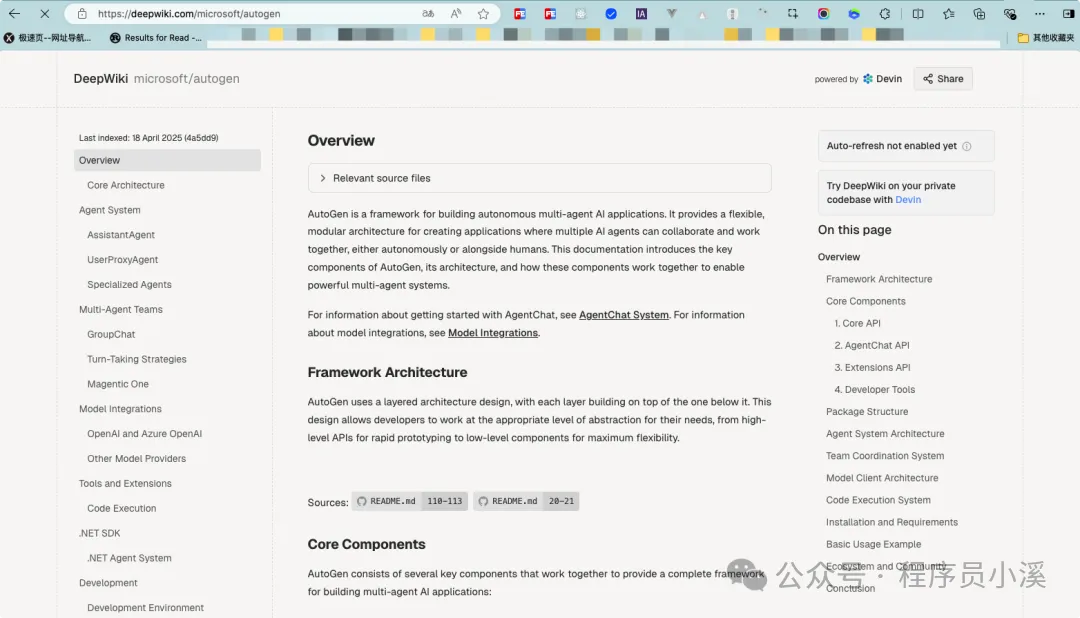Open Agent System in the sidebar
Image resolution: width=1080 pixels, height=618 pixels.
pos(110,210)
